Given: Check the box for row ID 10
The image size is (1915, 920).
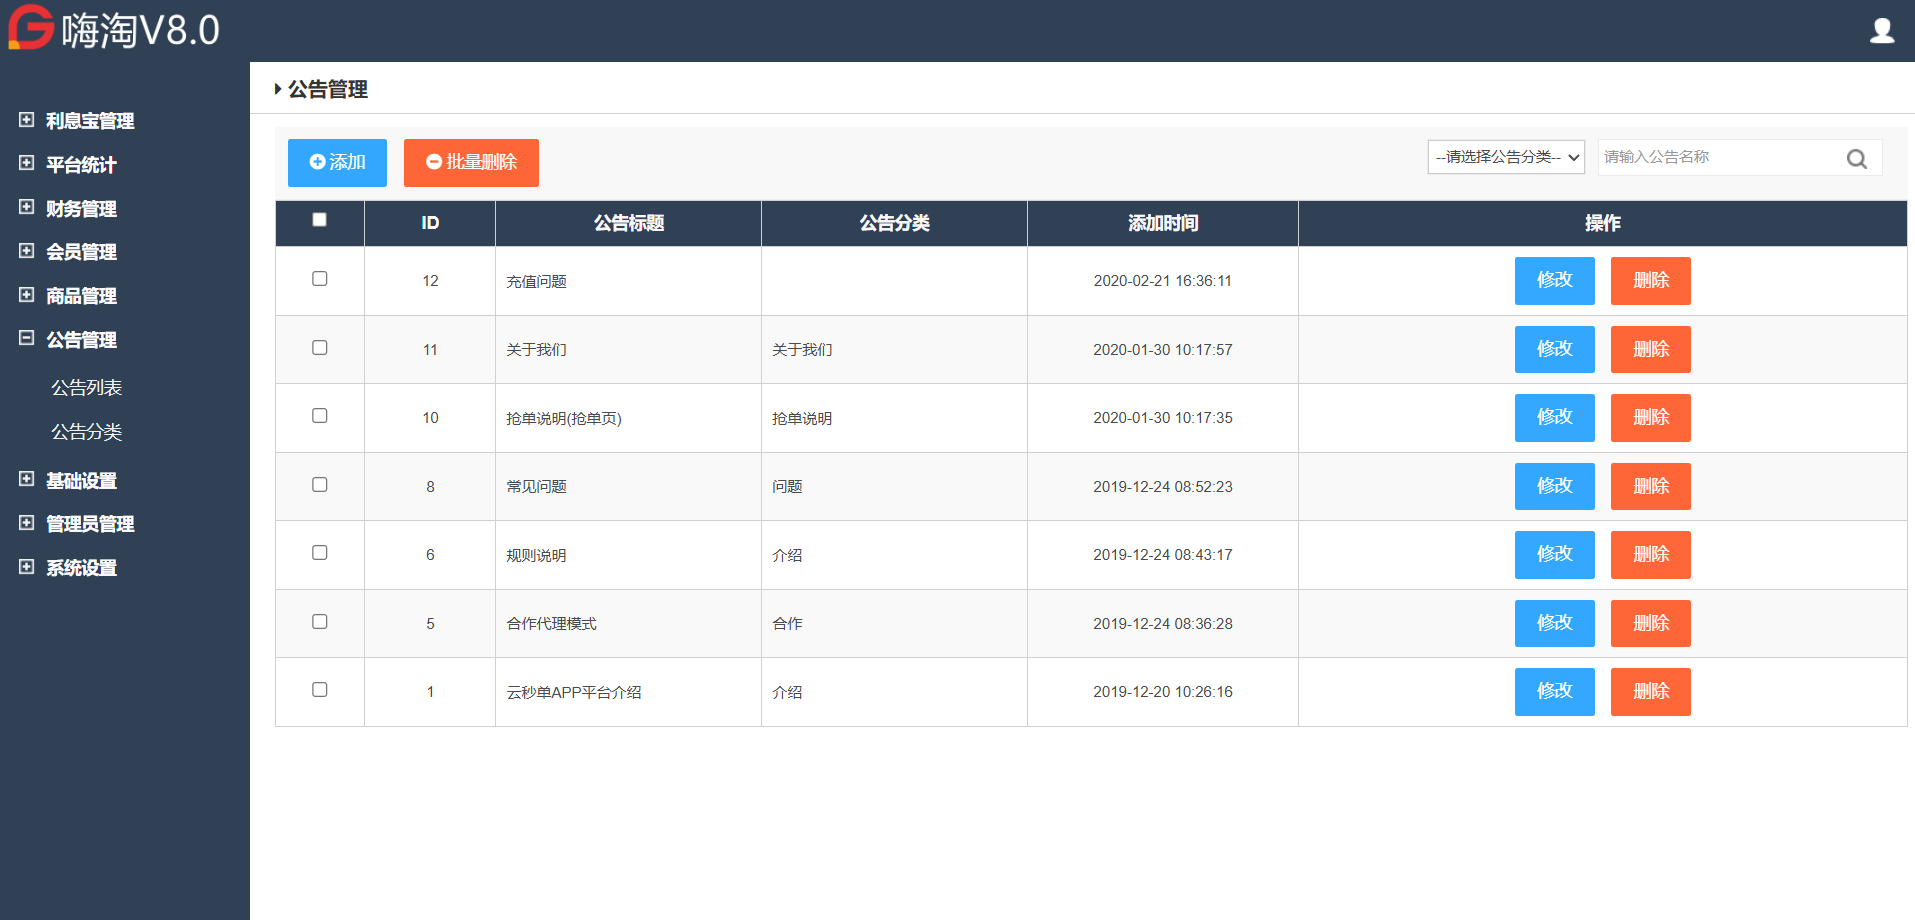Looking at the screenshot, I should tap(320, 416).
